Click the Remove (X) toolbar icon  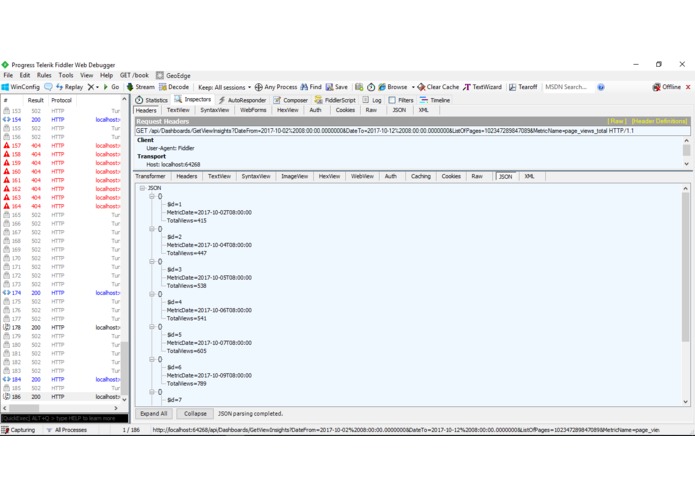click(x=91, y=87)
